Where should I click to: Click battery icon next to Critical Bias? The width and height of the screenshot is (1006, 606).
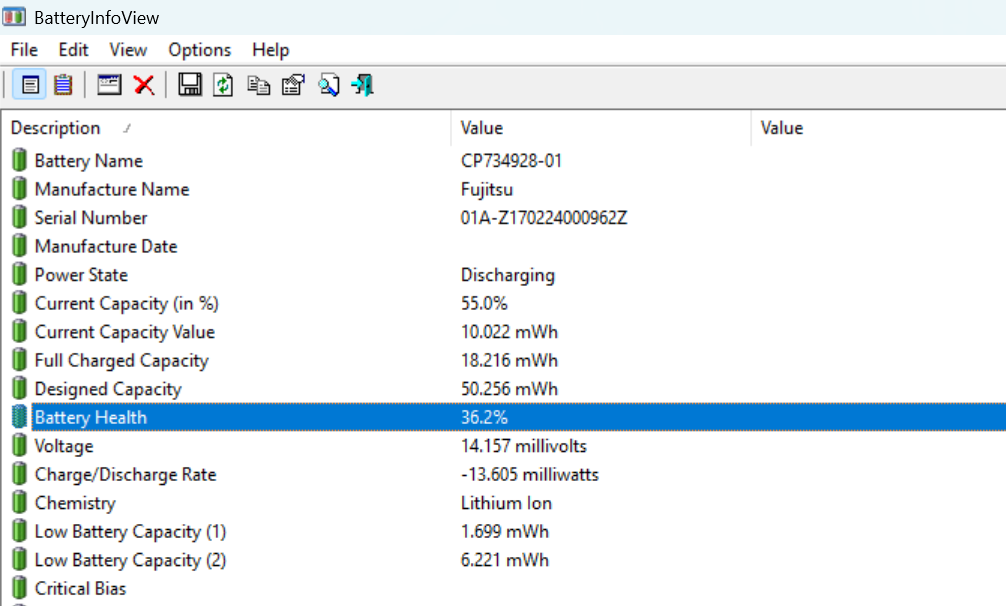tap(20, 588)
